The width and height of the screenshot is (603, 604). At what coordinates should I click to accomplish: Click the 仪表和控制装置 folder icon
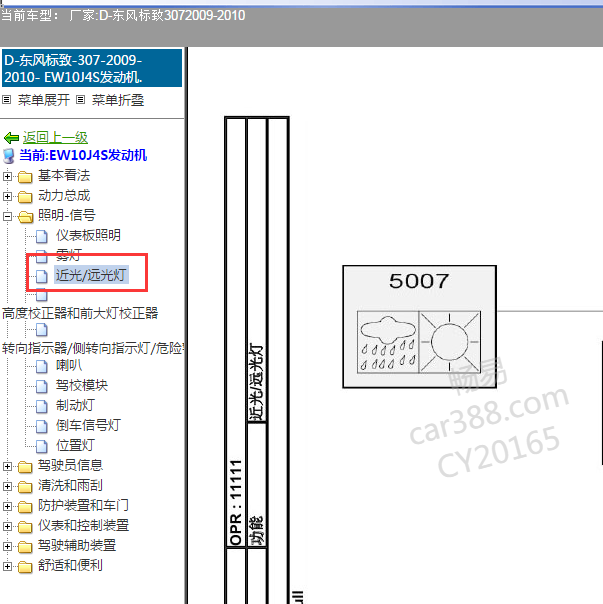click(x=25, y=527)
